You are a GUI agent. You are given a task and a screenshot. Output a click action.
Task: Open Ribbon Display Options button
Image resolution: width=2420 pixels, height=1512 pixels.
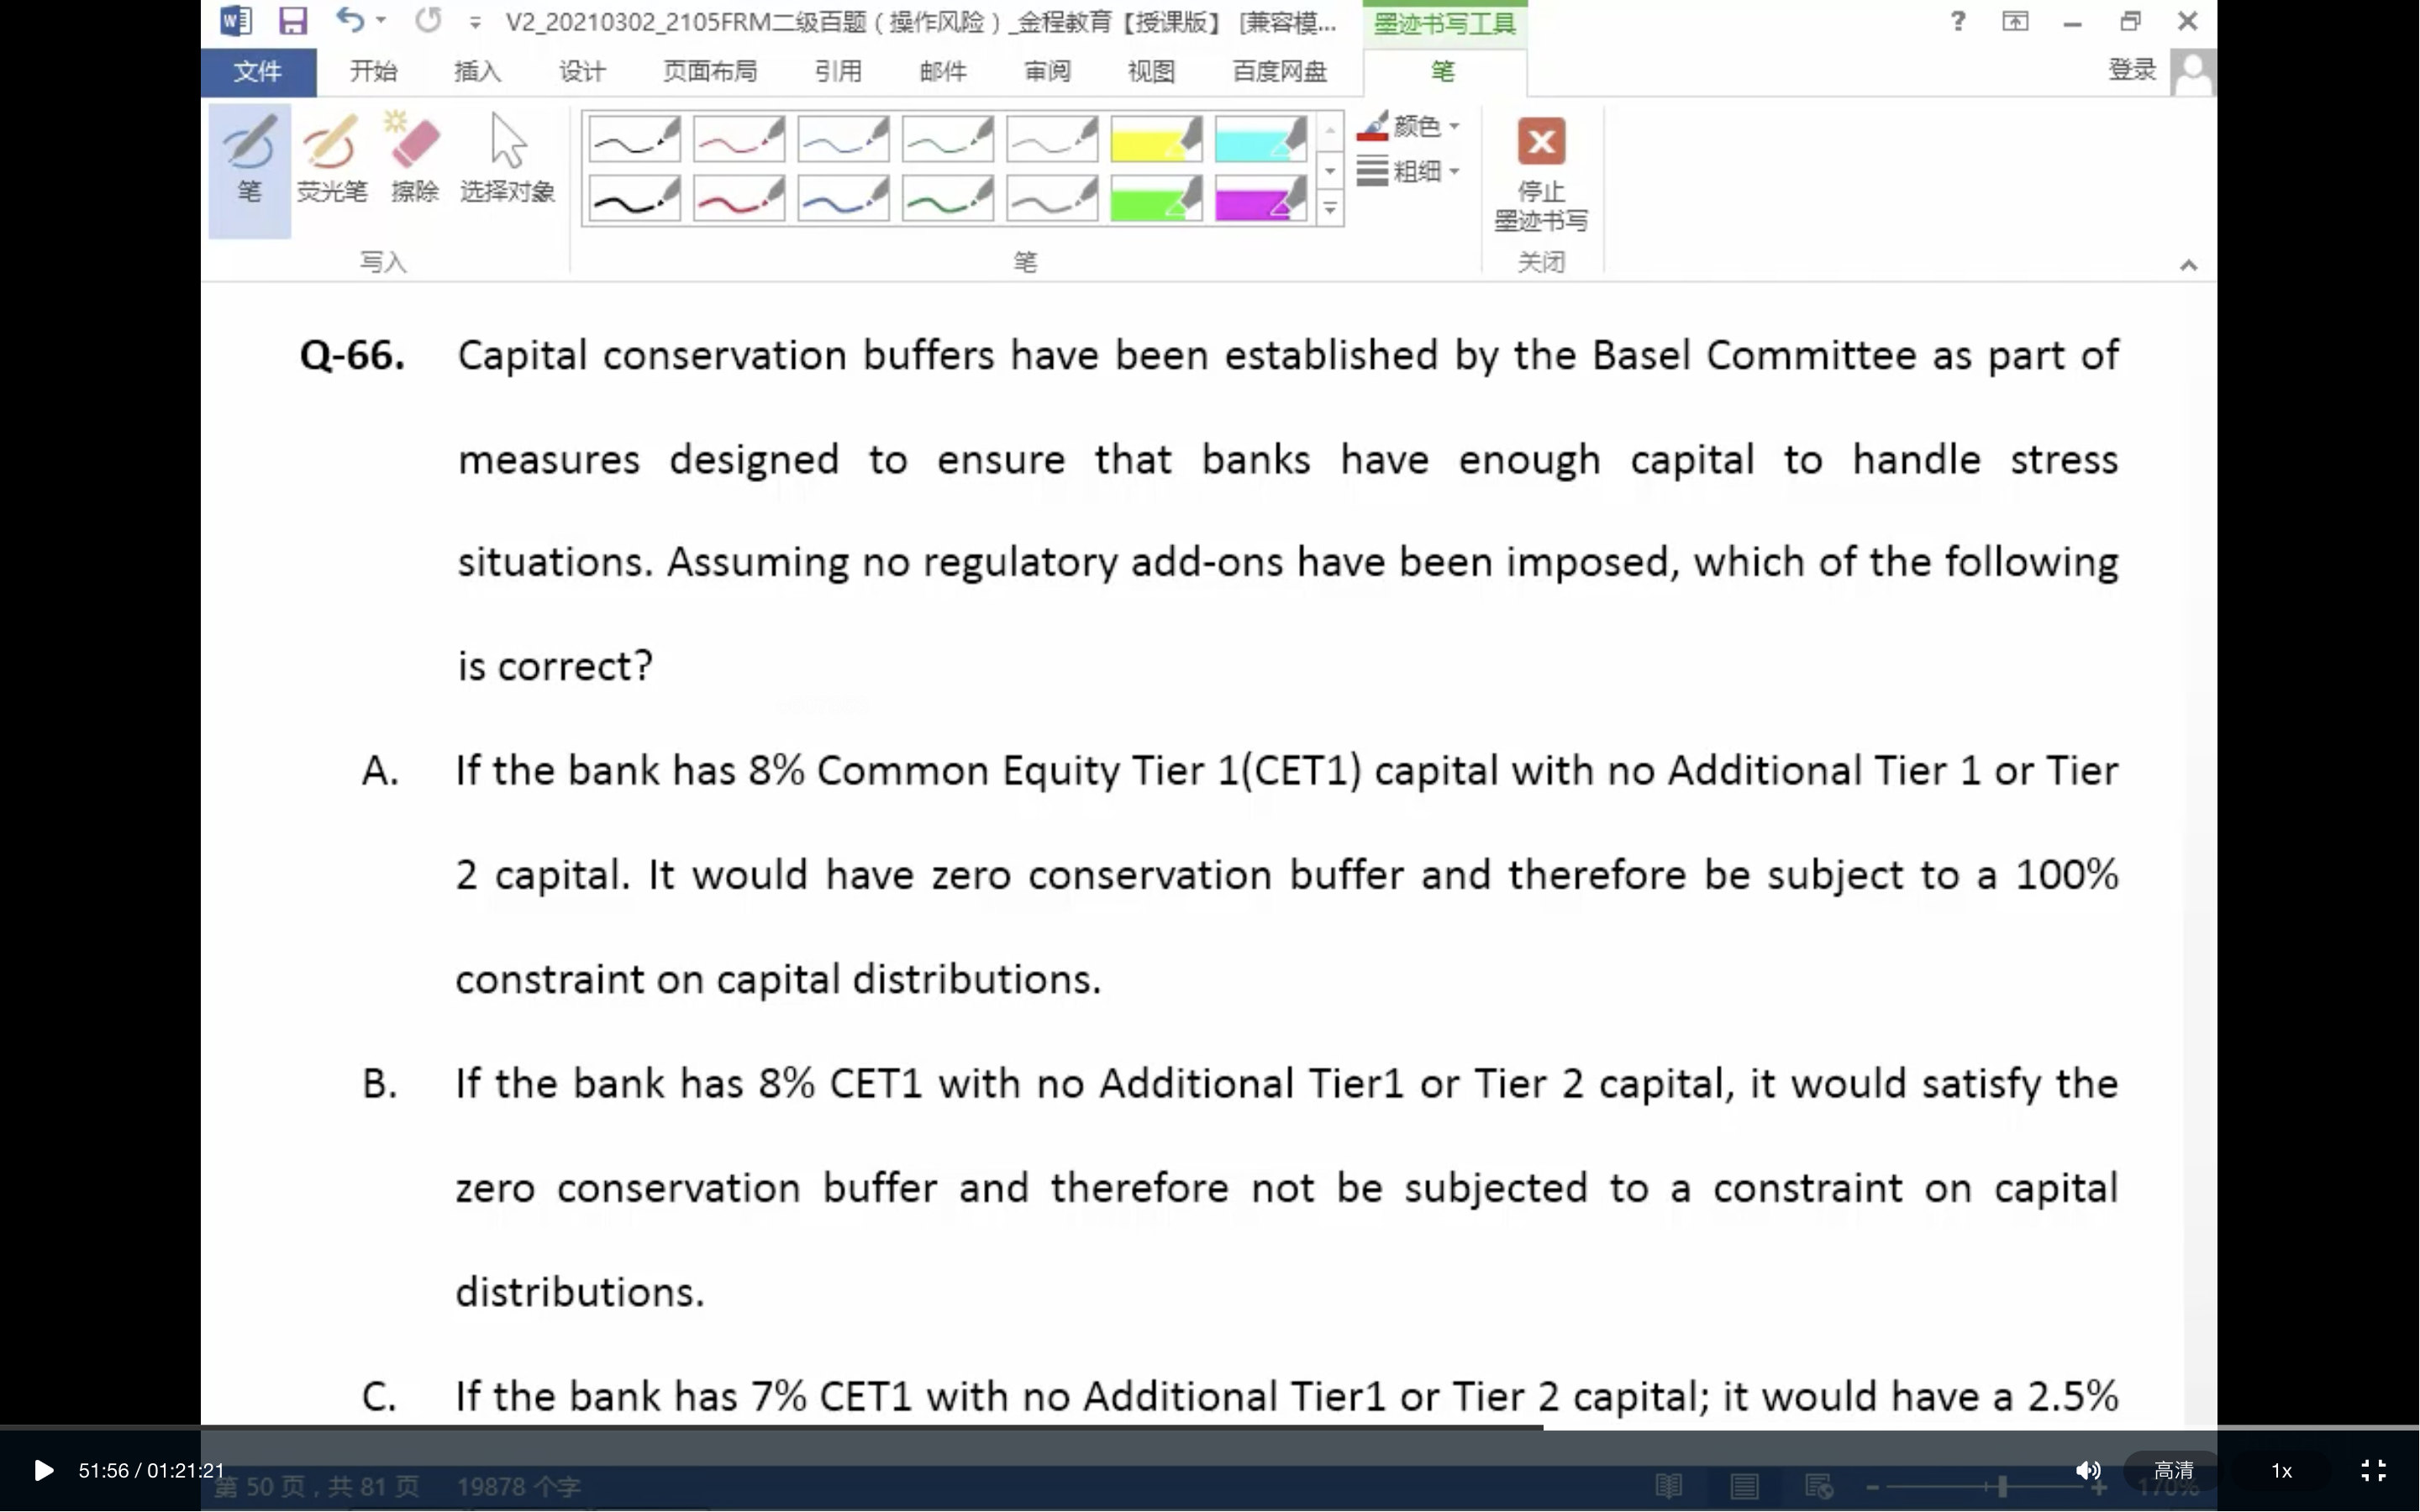(x=2015, y=21)
